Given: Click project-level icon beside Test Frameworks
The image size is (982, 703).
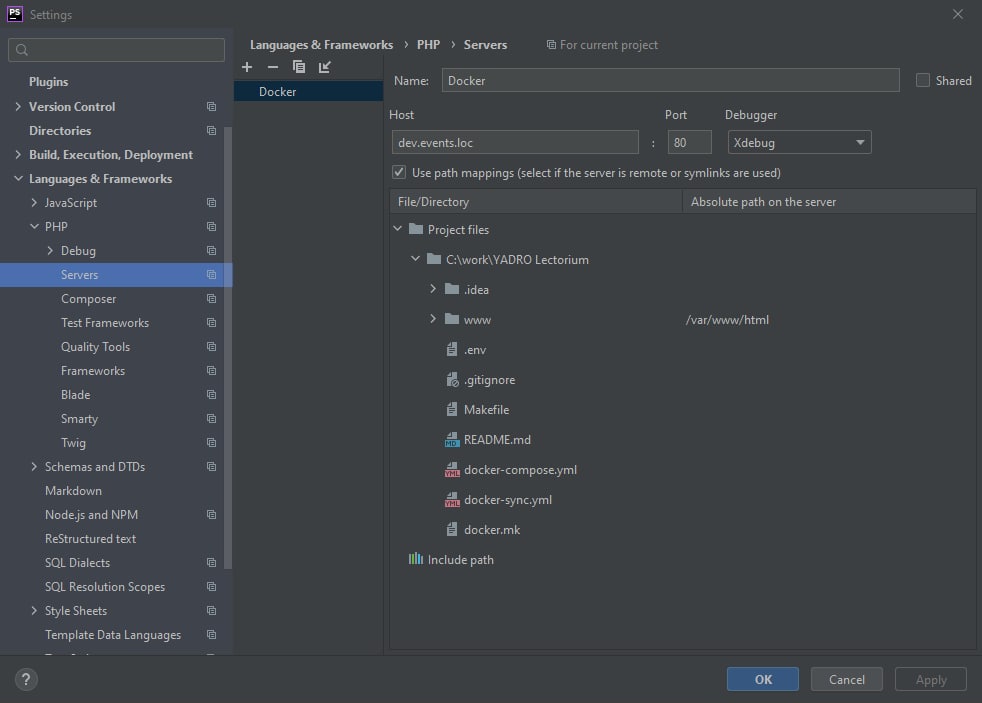Looking at the screenshot, I should click(x=212, y=323).
